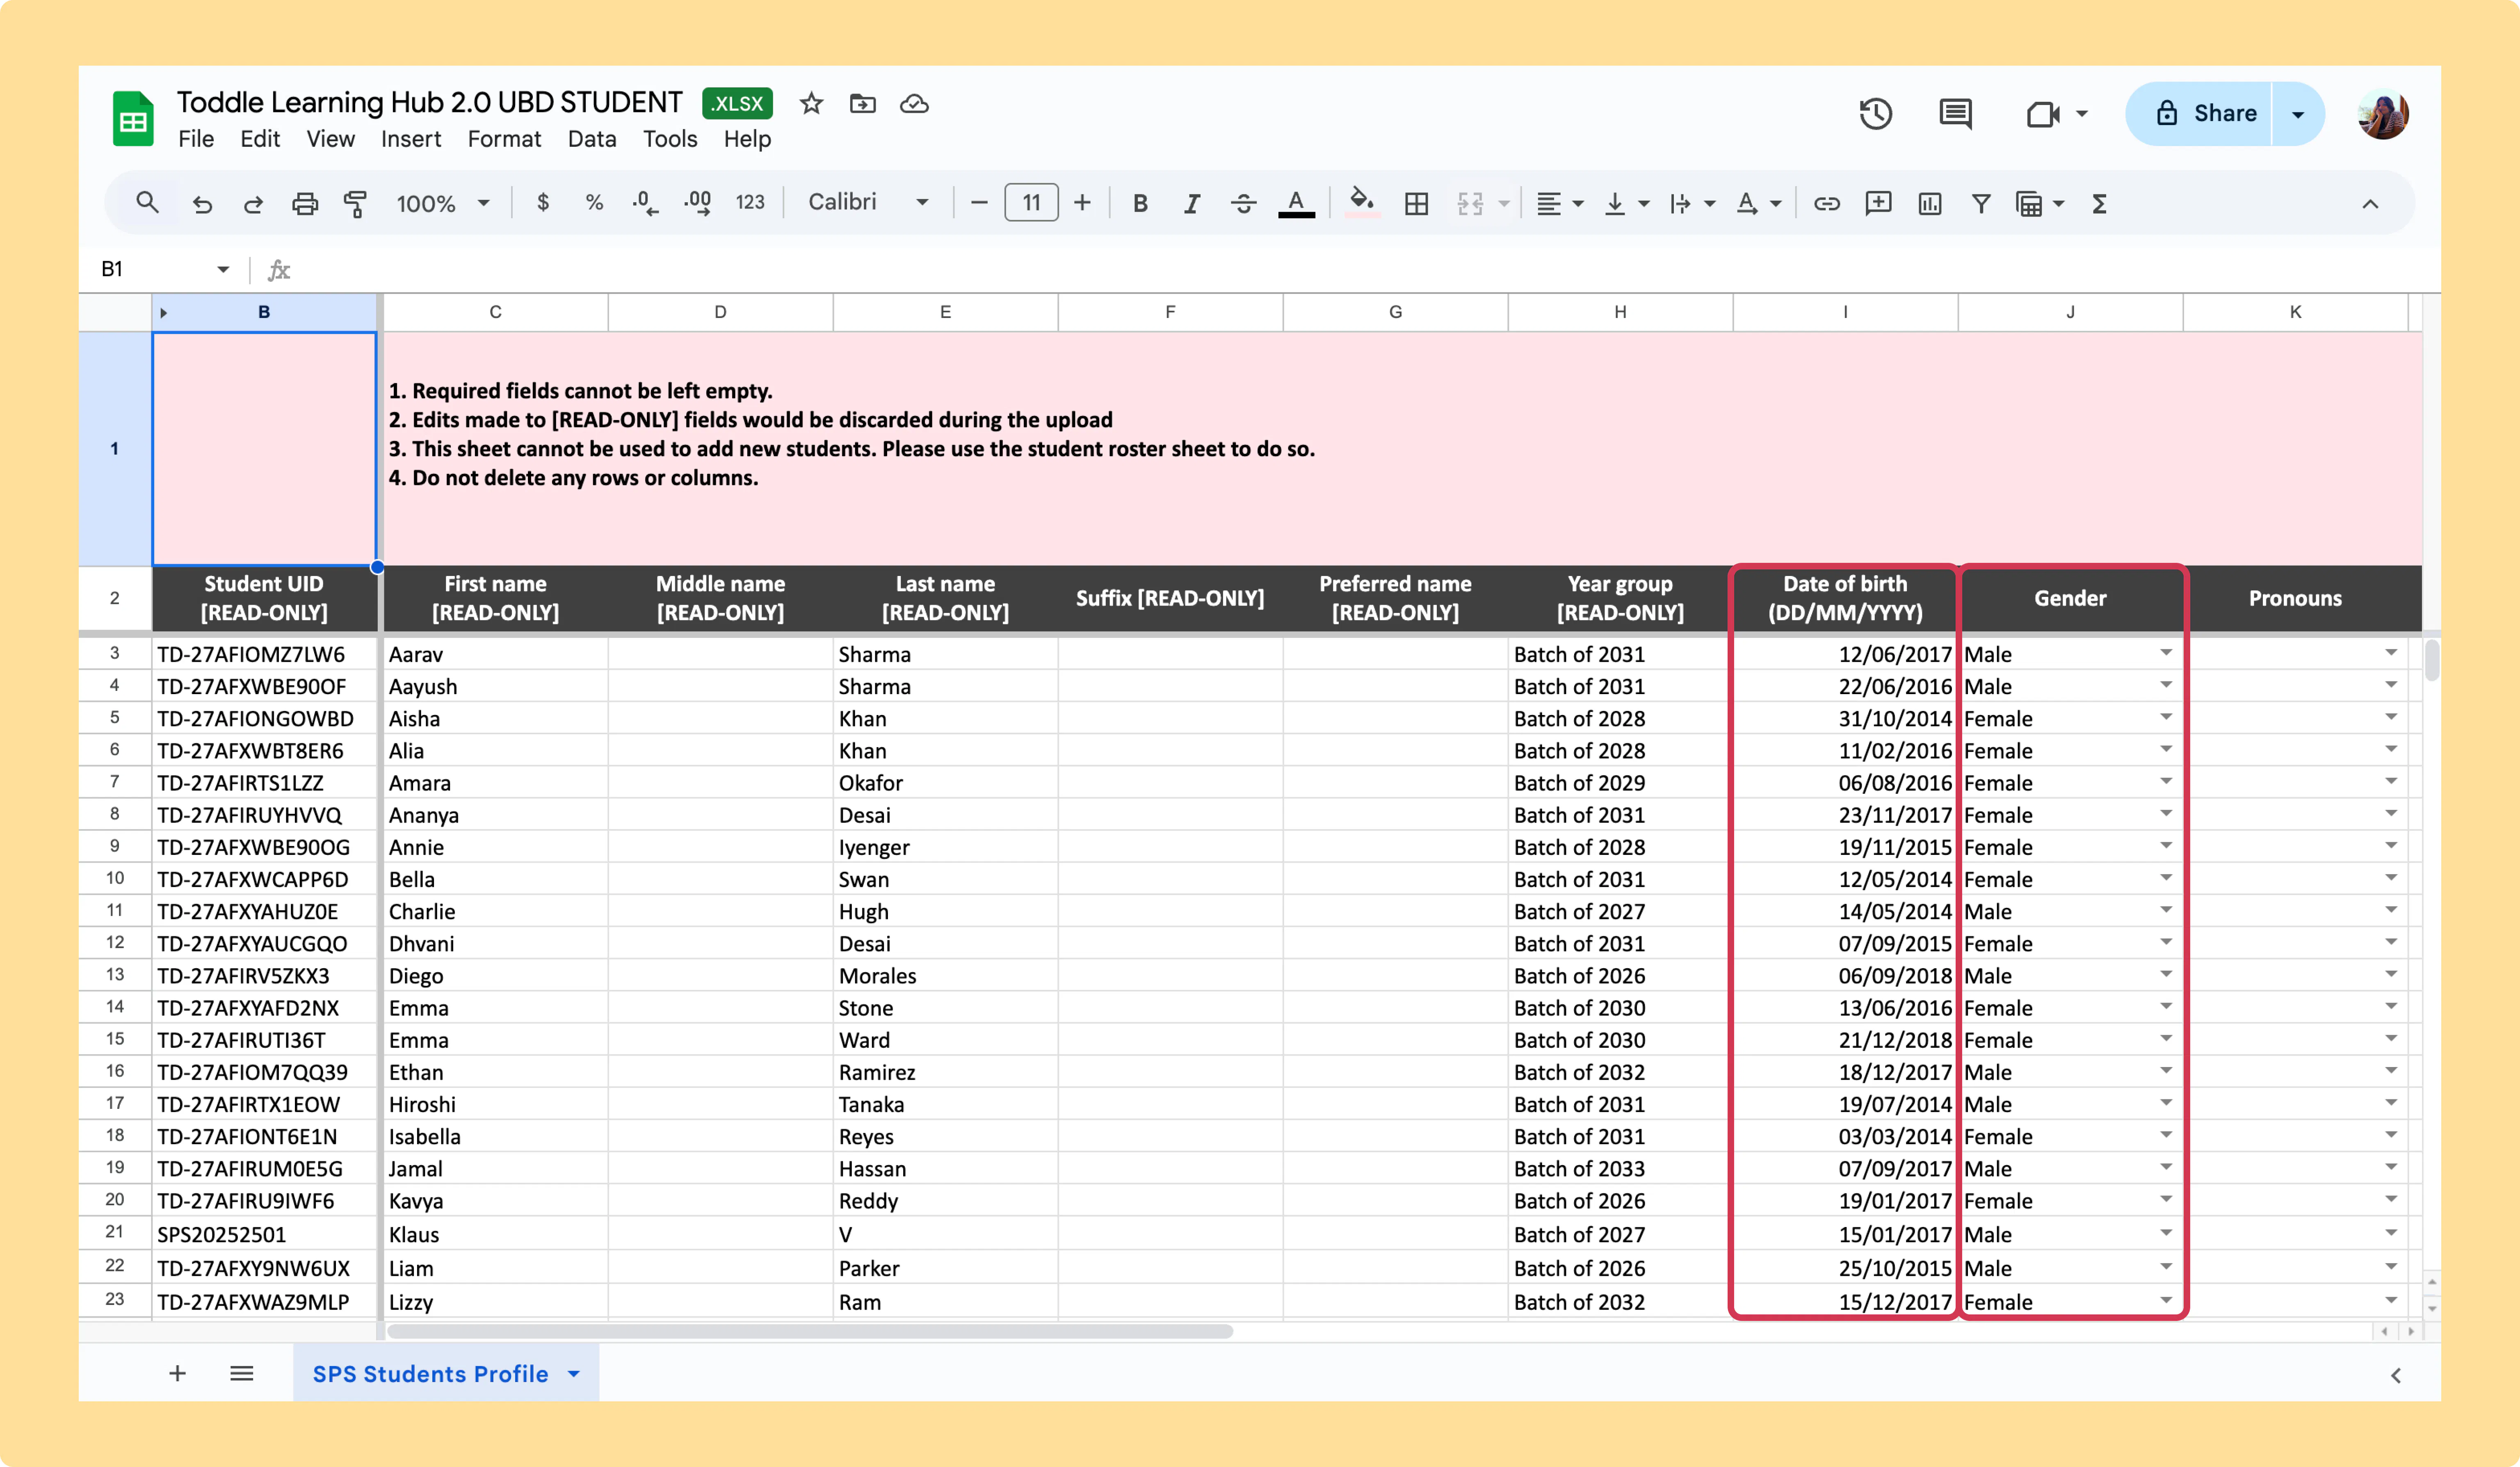Open the Insert menu
The width and height of the screenshot is (2520, 1467).
coord(411,139)
